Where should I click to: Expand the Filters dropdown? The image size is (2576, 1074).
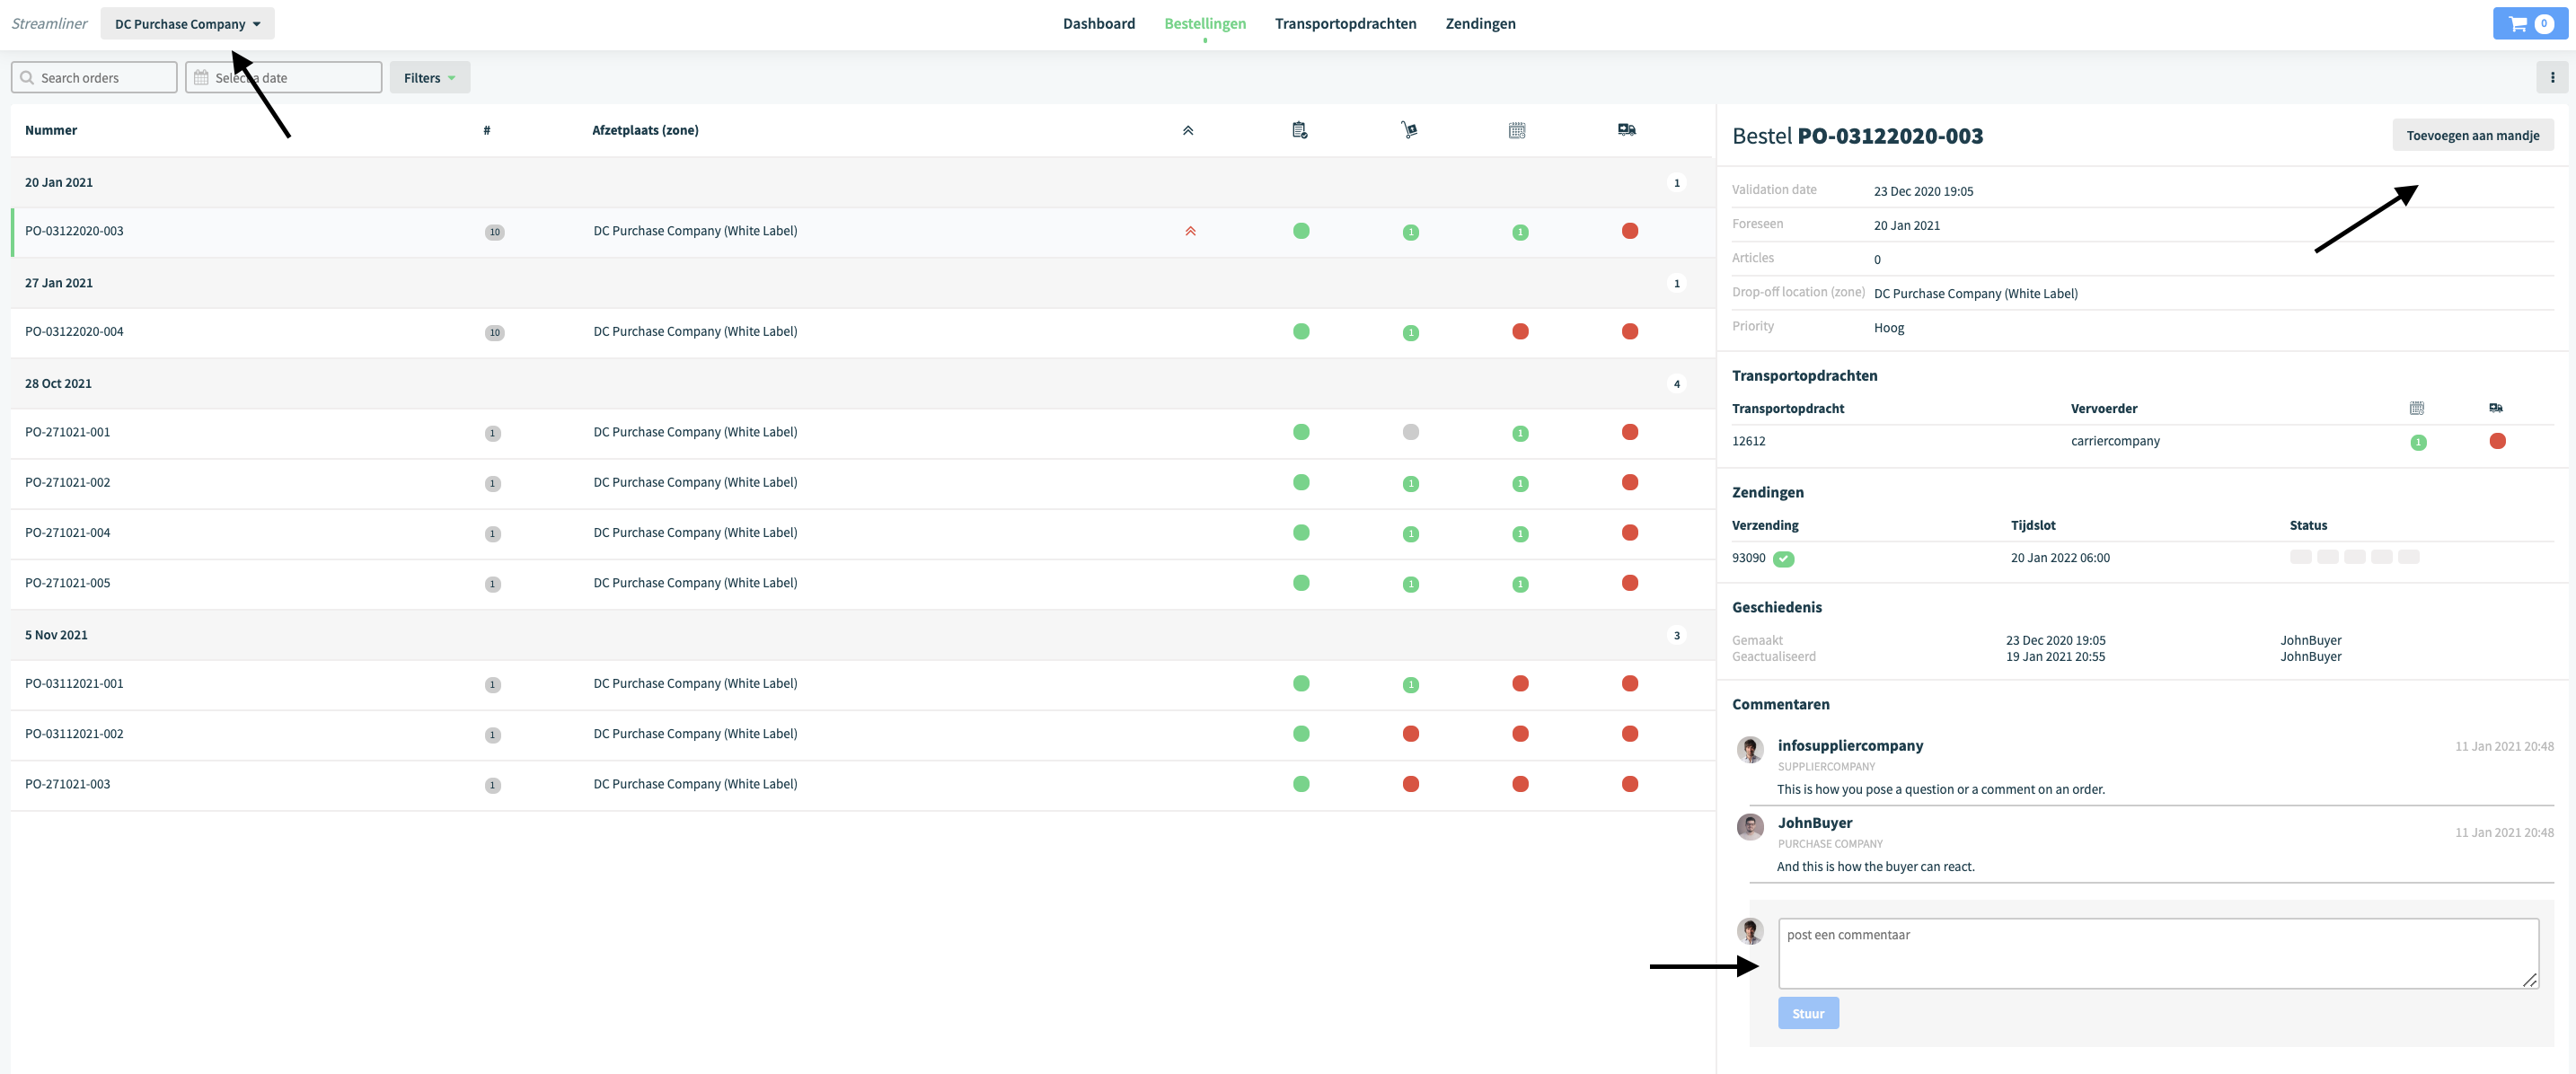(429, 77)
